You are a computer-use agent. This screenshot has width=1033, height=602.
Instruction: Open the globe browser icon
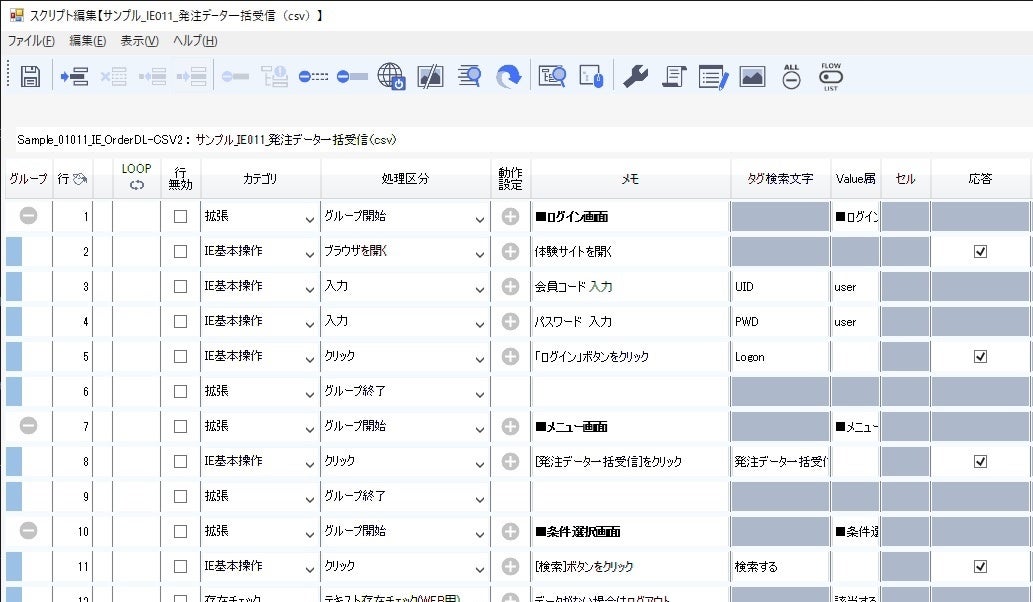pos(391,76)
